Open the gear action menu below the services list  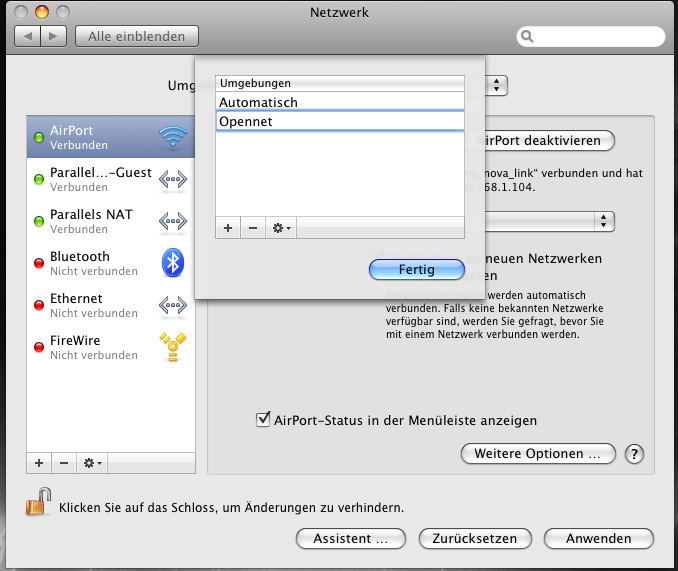(92, 463)
